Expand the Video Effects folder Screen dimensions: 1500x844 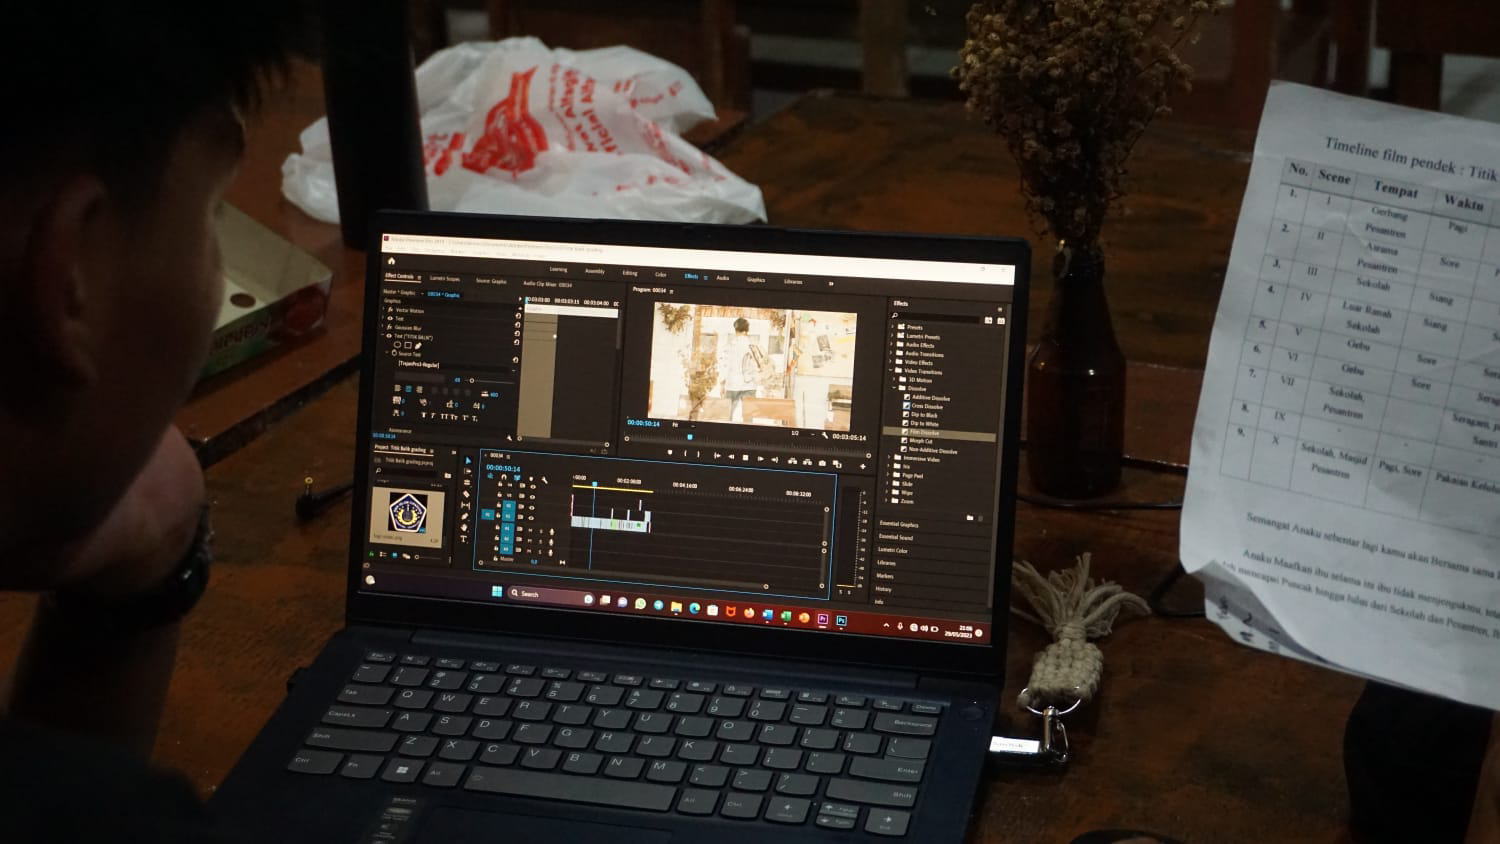pyautogui.click(x=890, y=362)
